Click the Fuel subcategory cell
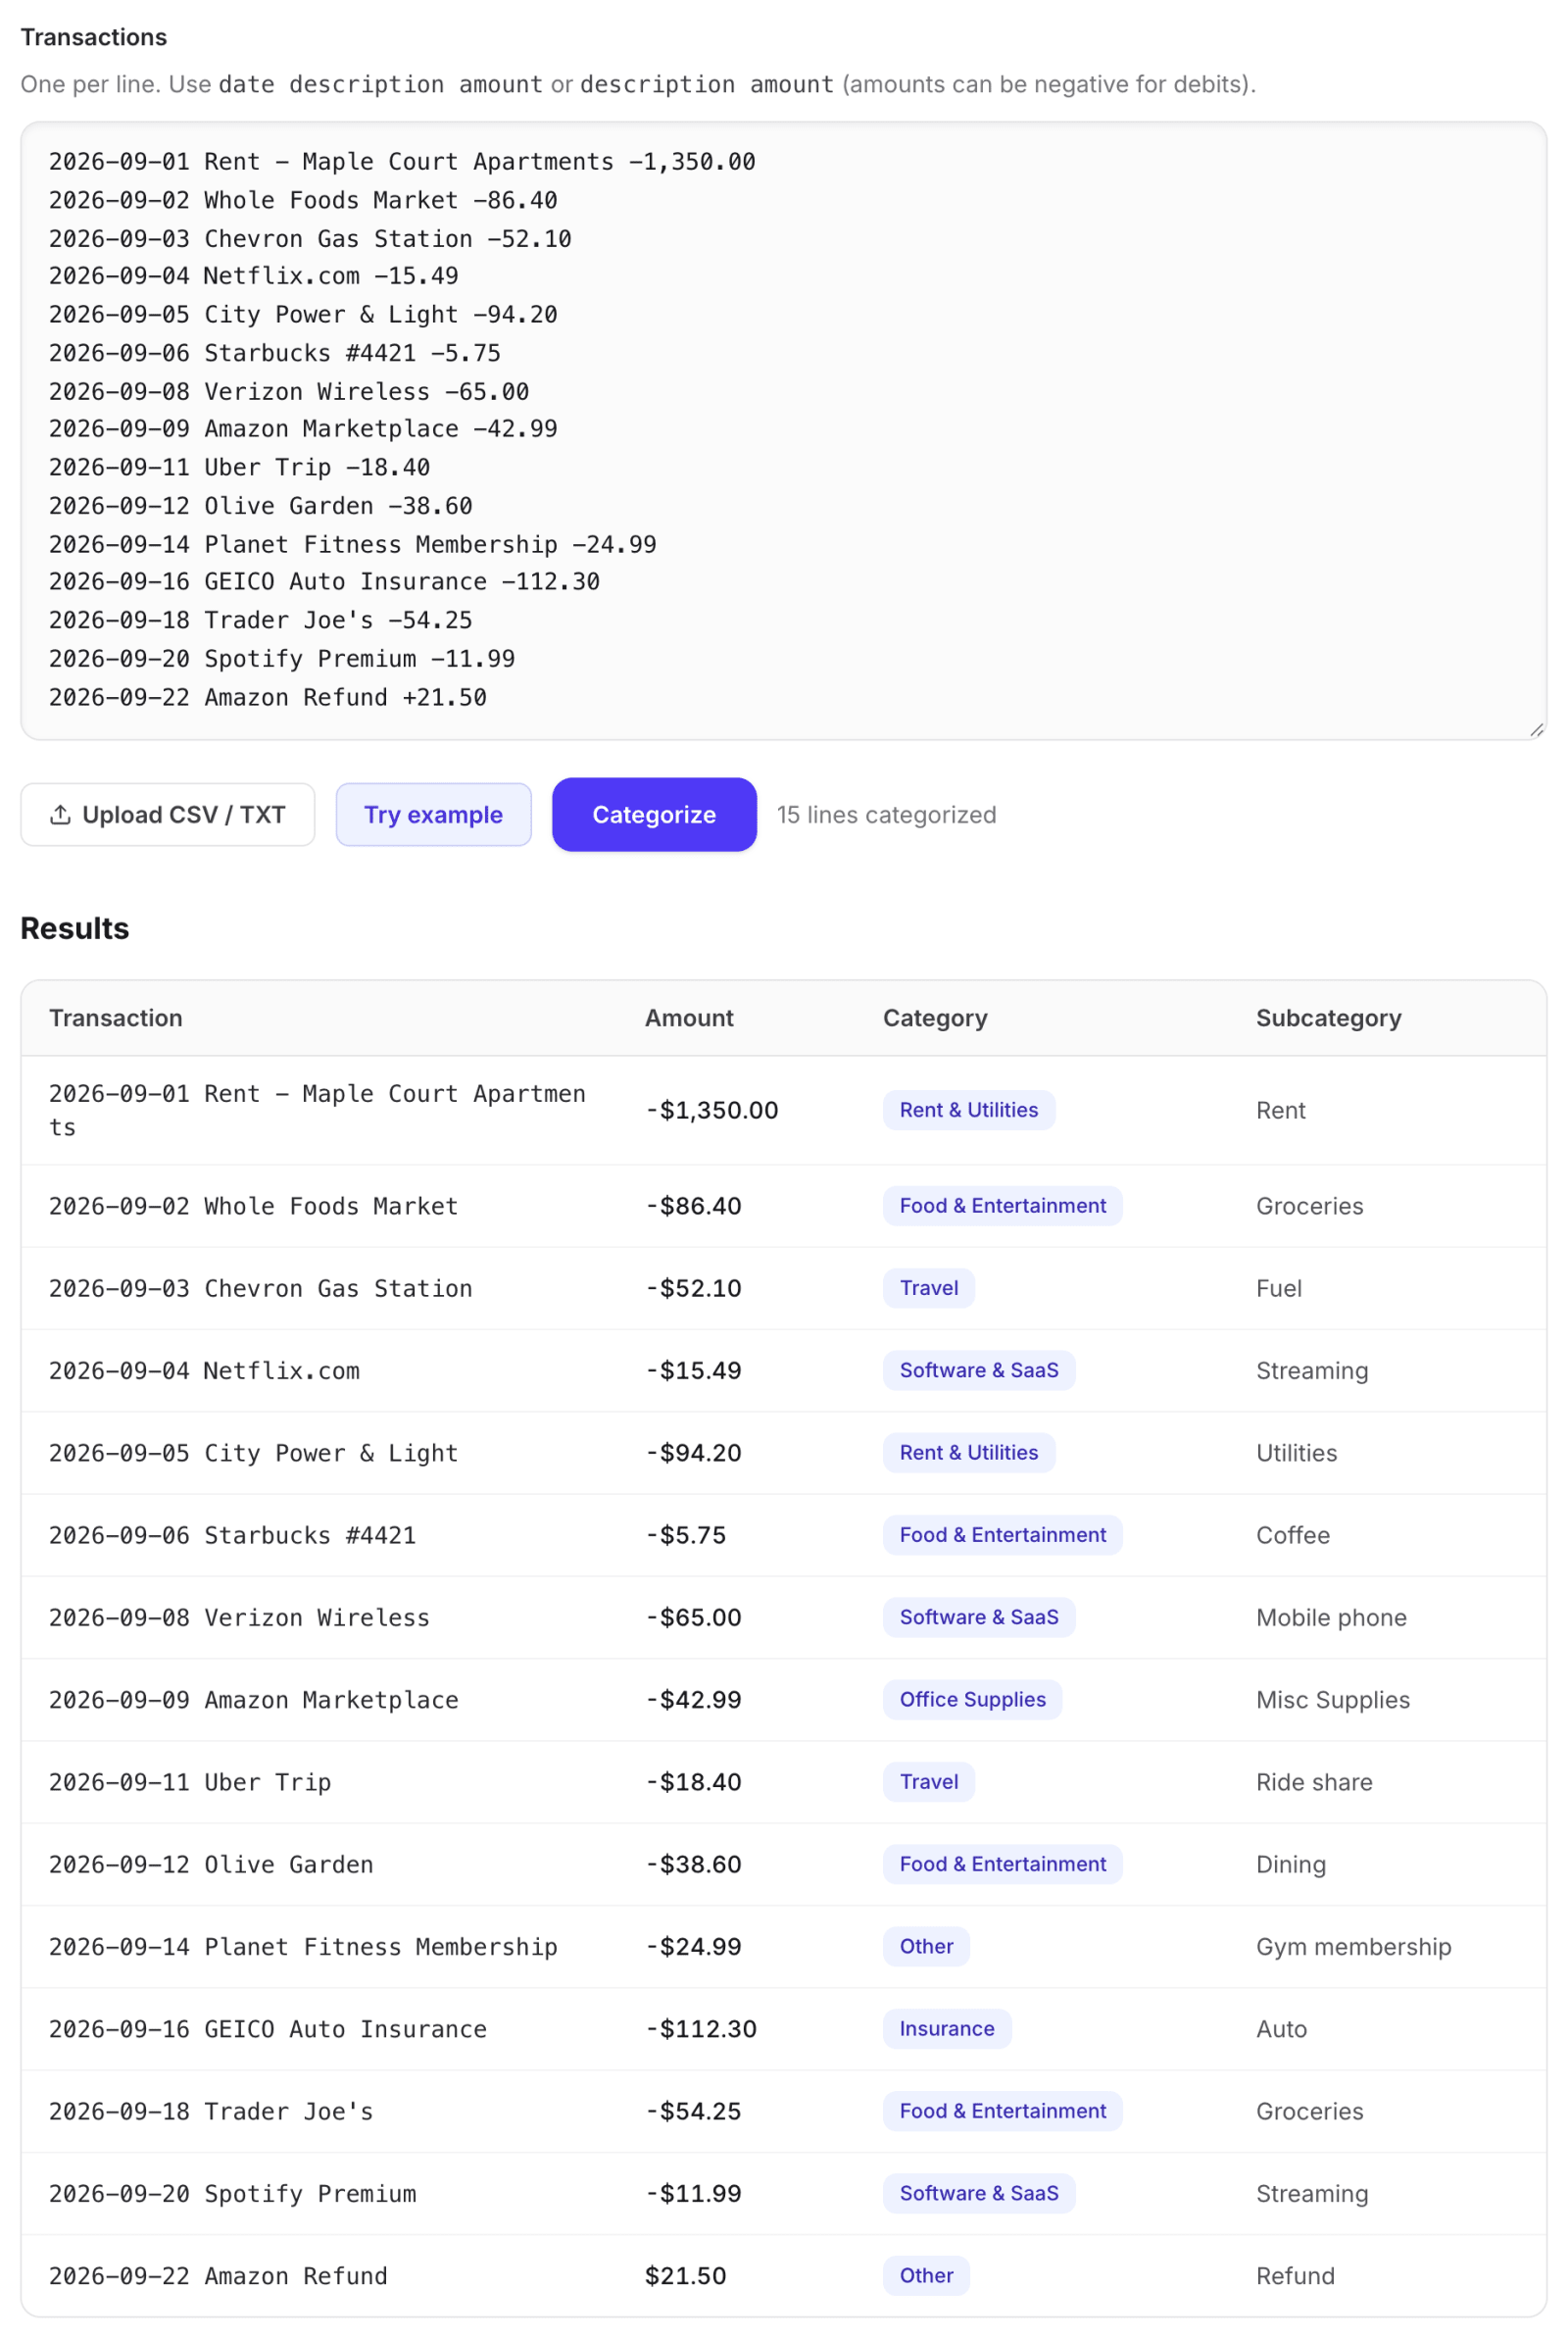Screen dimensions: 1568x2338 (1279, 1288)
